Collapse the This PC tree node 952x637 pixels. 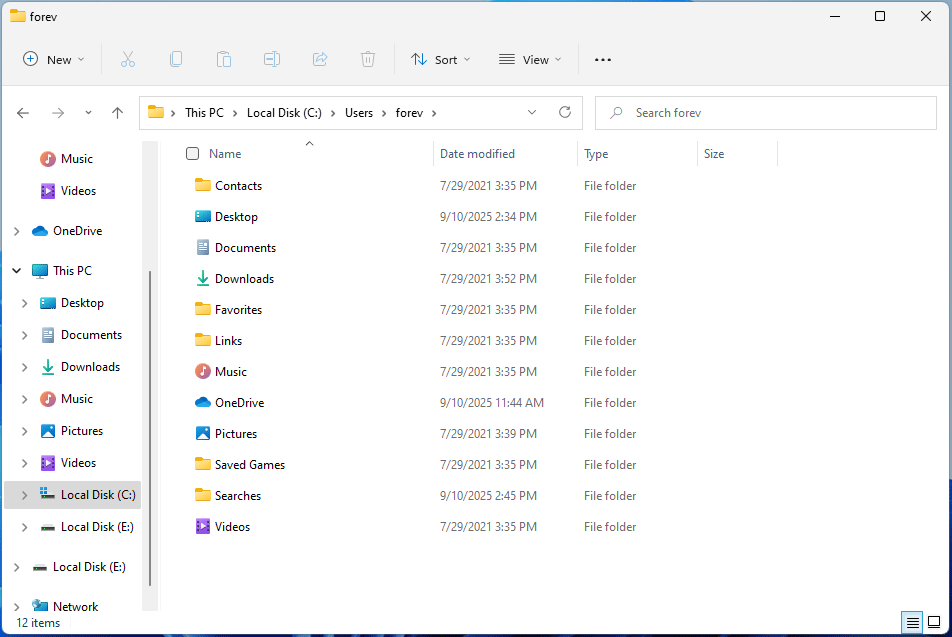pyautogui.click(x=17, y=271)
